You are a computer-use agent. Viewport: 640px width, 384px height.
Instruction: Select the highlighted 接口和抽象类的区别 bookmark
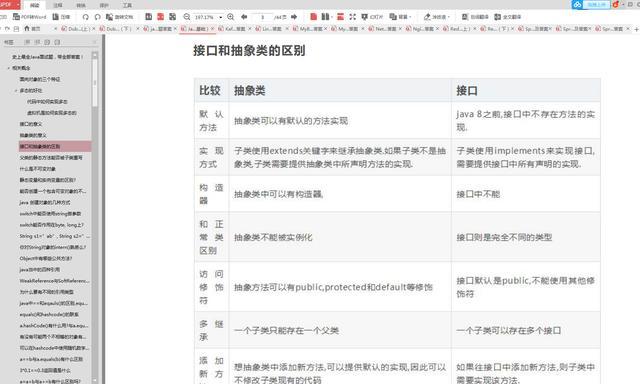click(55, 146)
